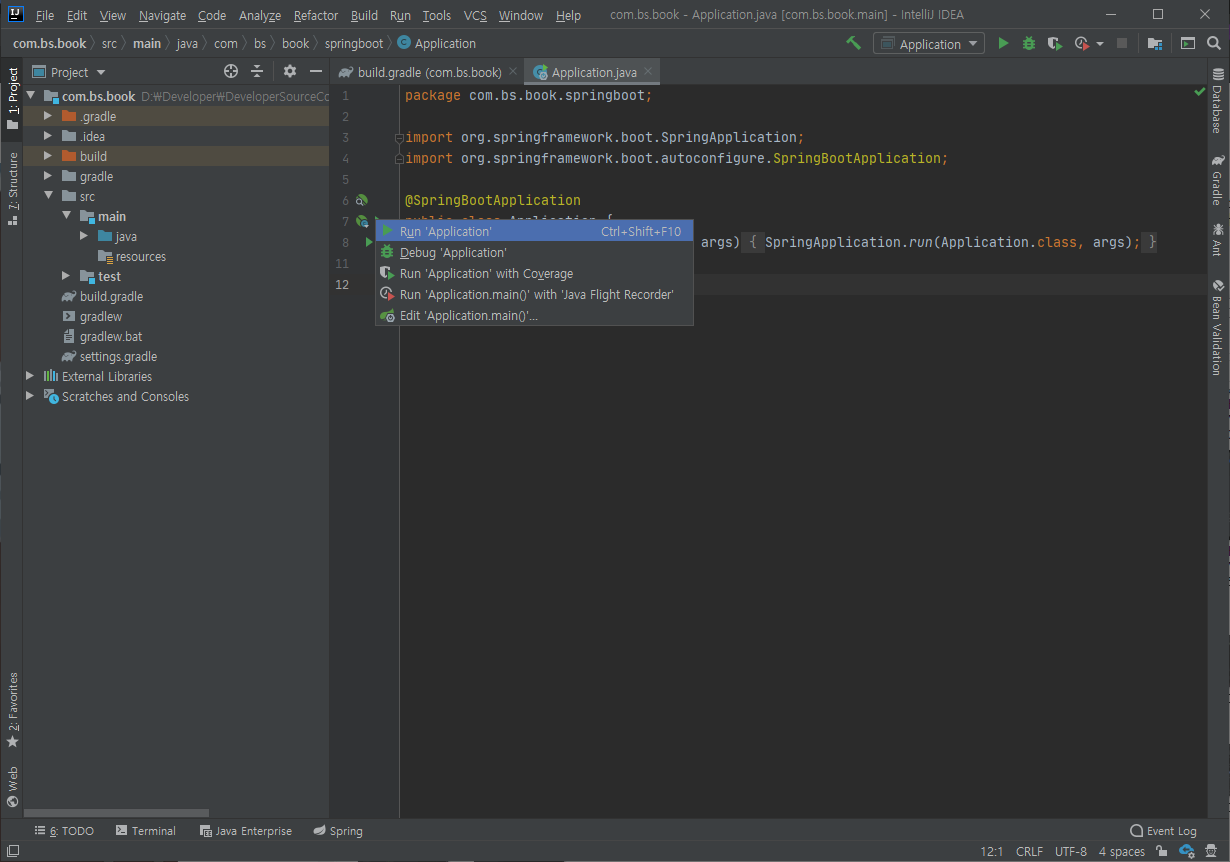Open the 6: TODO tool window

tap(64, 831)
